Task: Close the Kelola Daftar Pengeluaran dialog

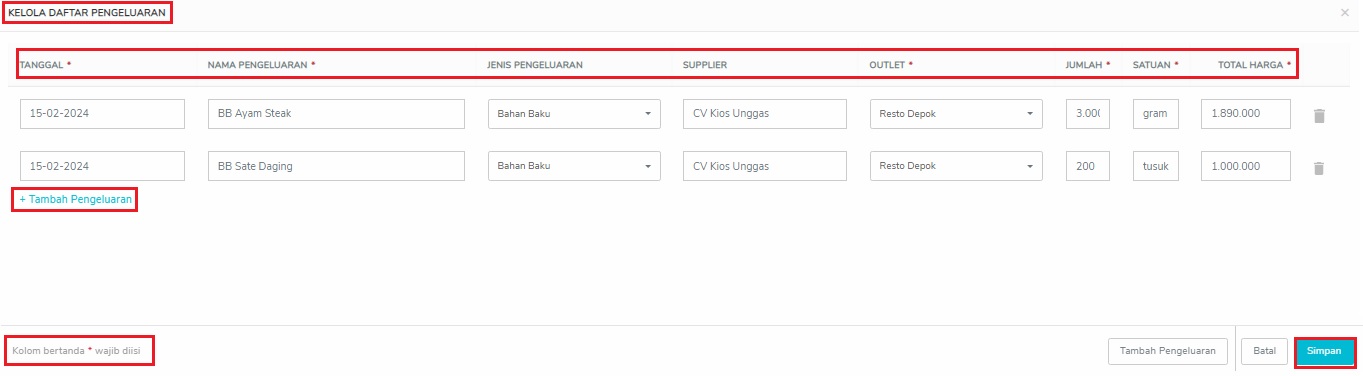Action: (x=1344, y=12)
